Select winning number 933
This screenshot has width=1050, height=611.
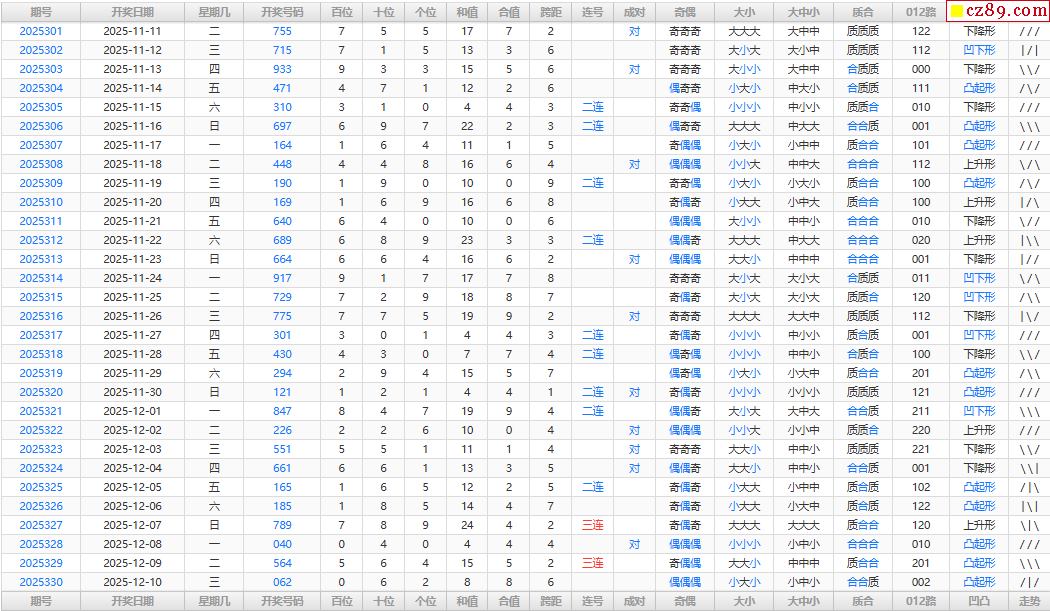(x=283, y=69)
